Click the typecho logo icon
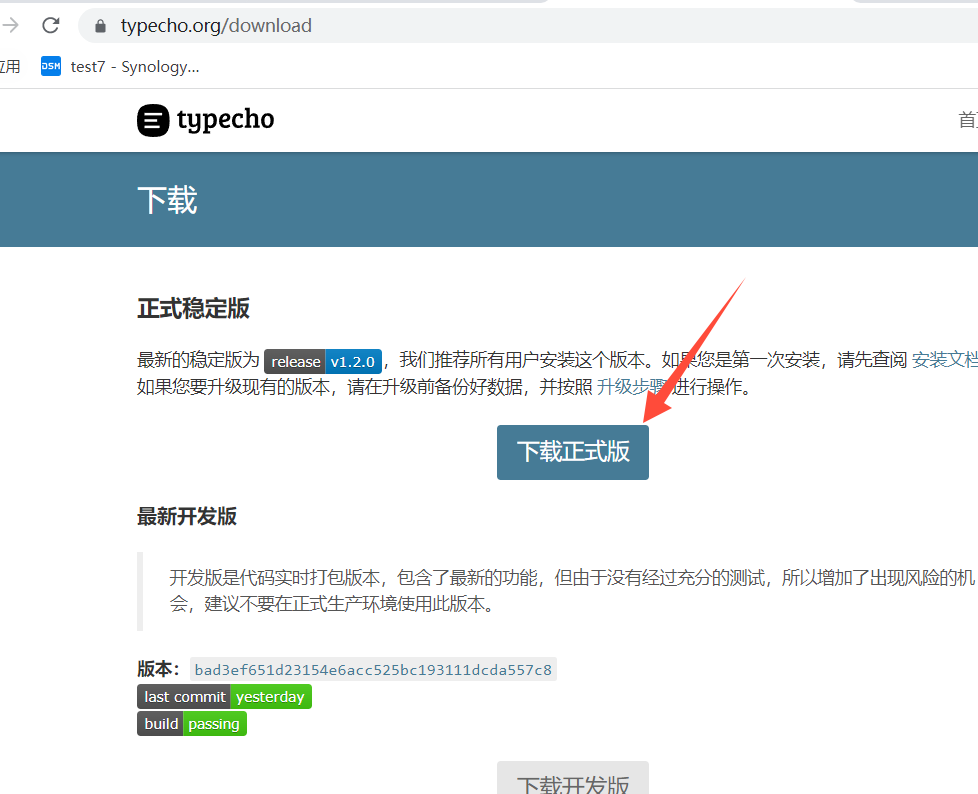The height and width of the screenshot is (794, 978). pos(153,120)
